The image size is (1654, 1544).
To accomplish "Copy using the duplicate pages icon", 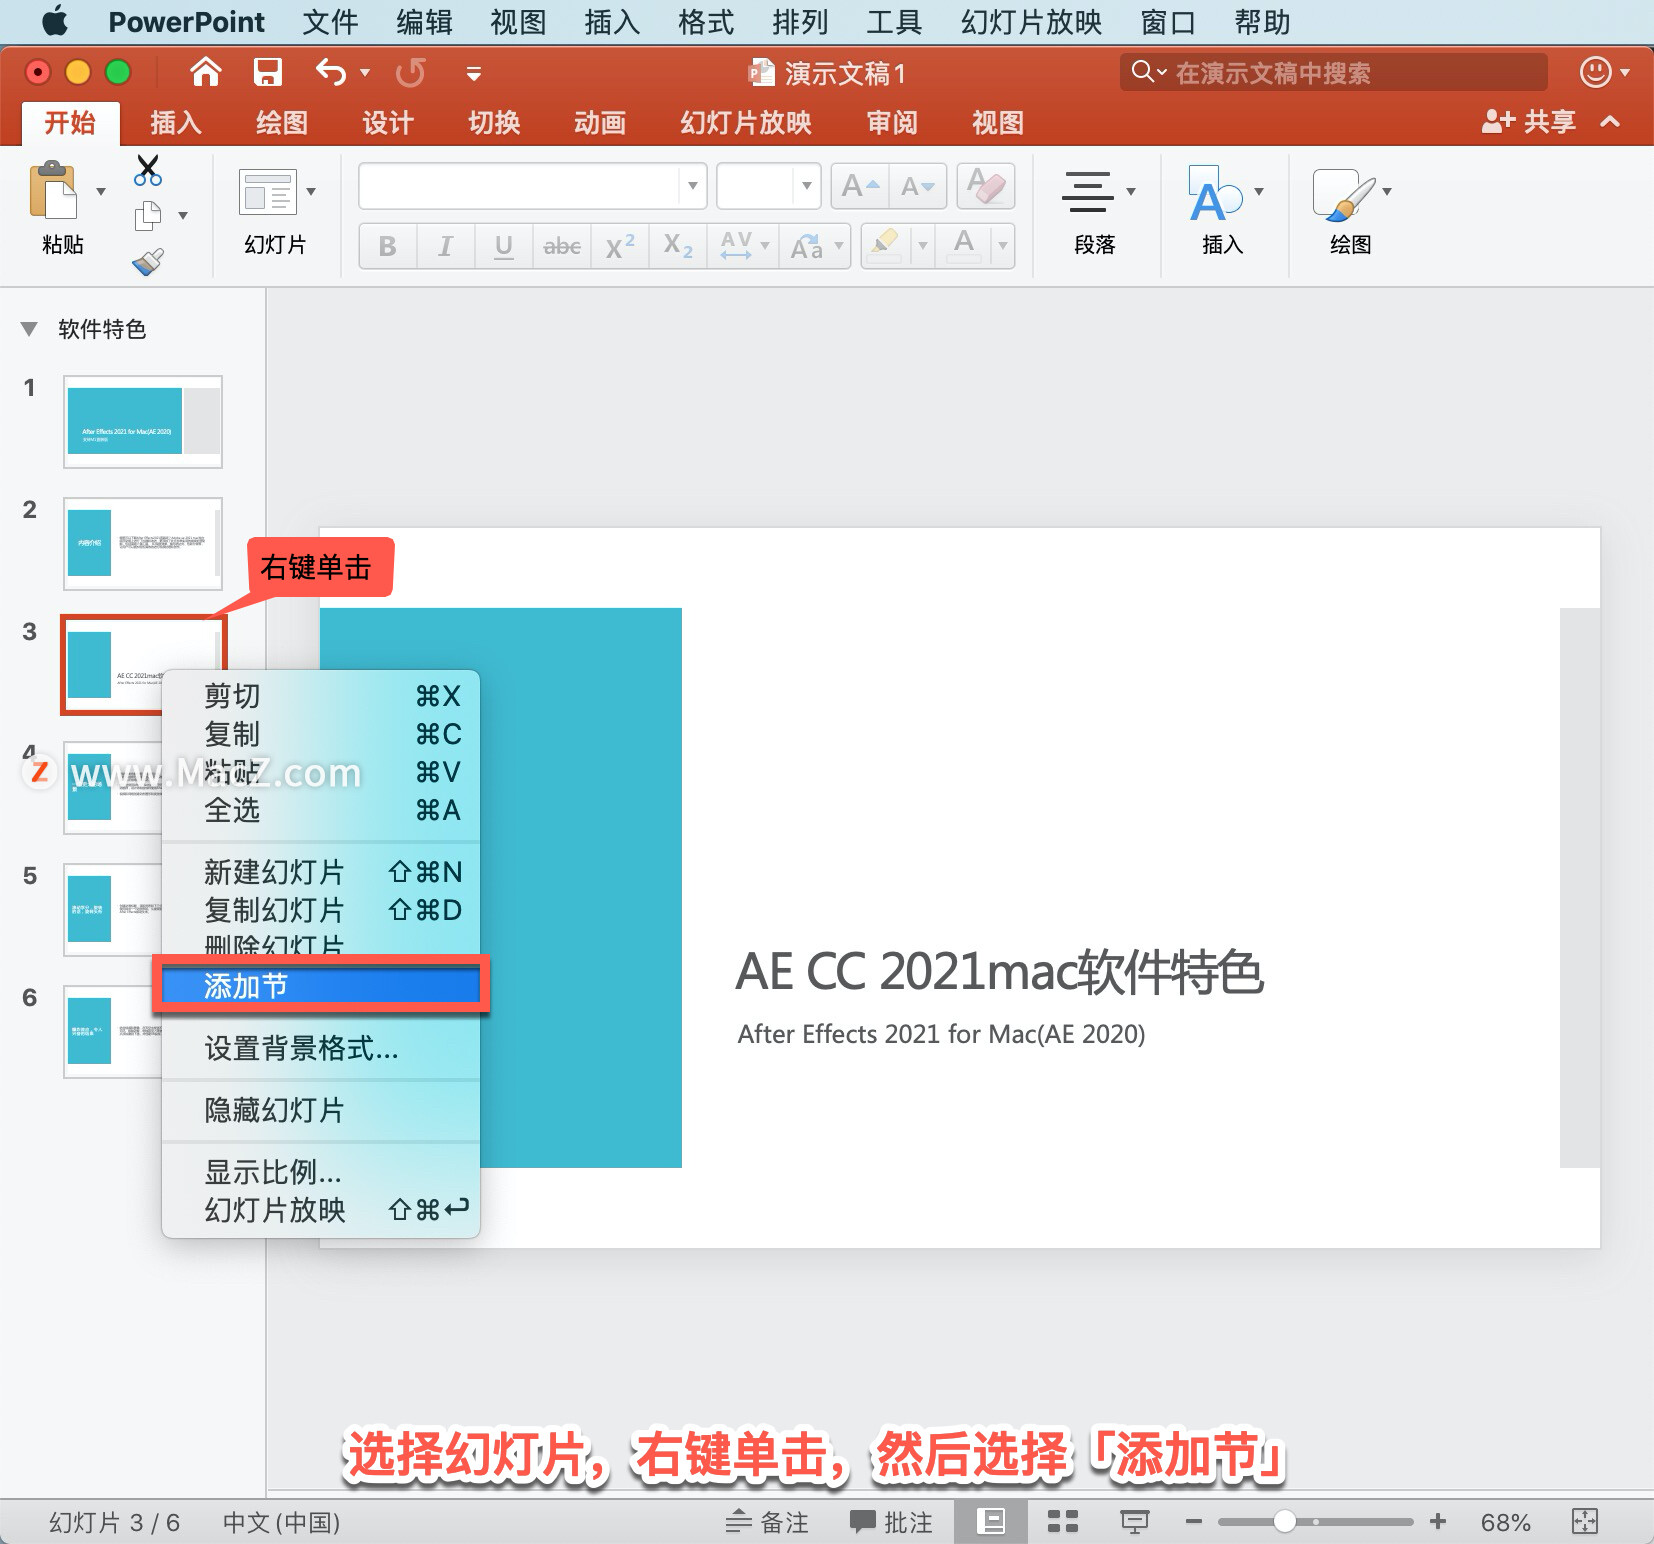I will 148,215.
